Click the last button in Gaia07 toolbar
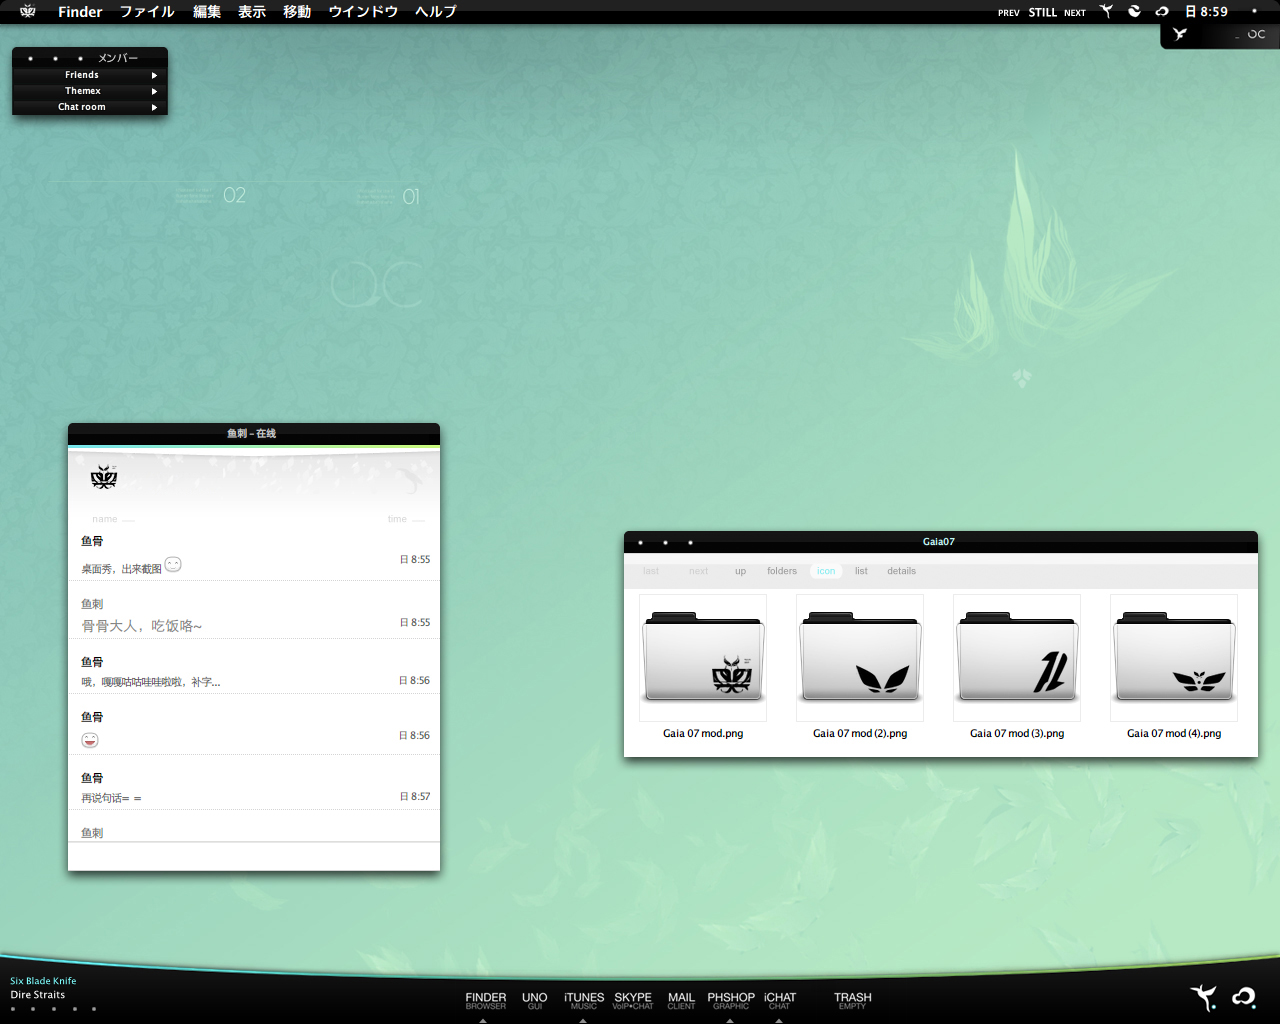Screen dimensions: 1280x1024 coord(651,571)
